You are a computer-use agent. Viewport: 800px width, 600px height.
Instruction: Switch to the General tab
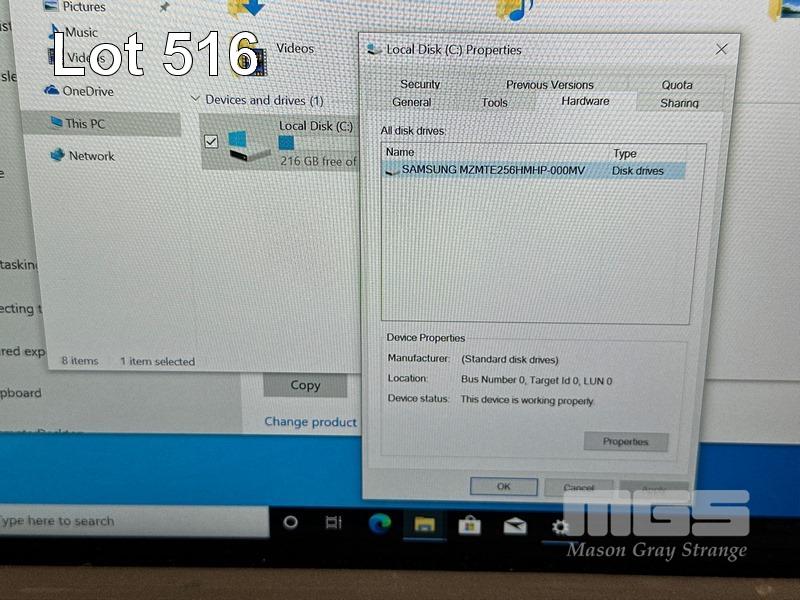(412, 102)
